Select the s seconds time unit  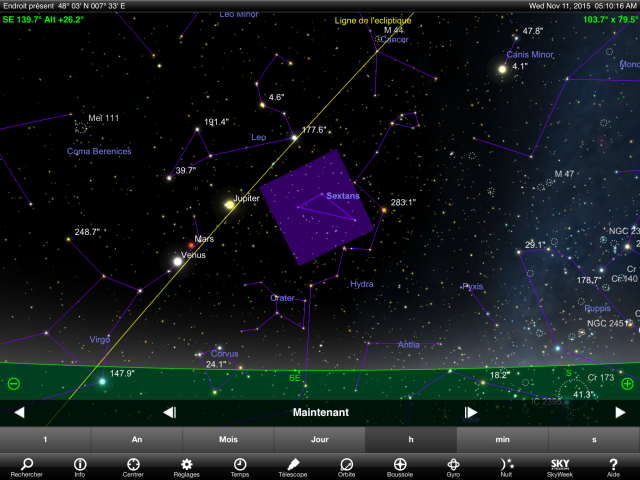(x=594, y=440)
